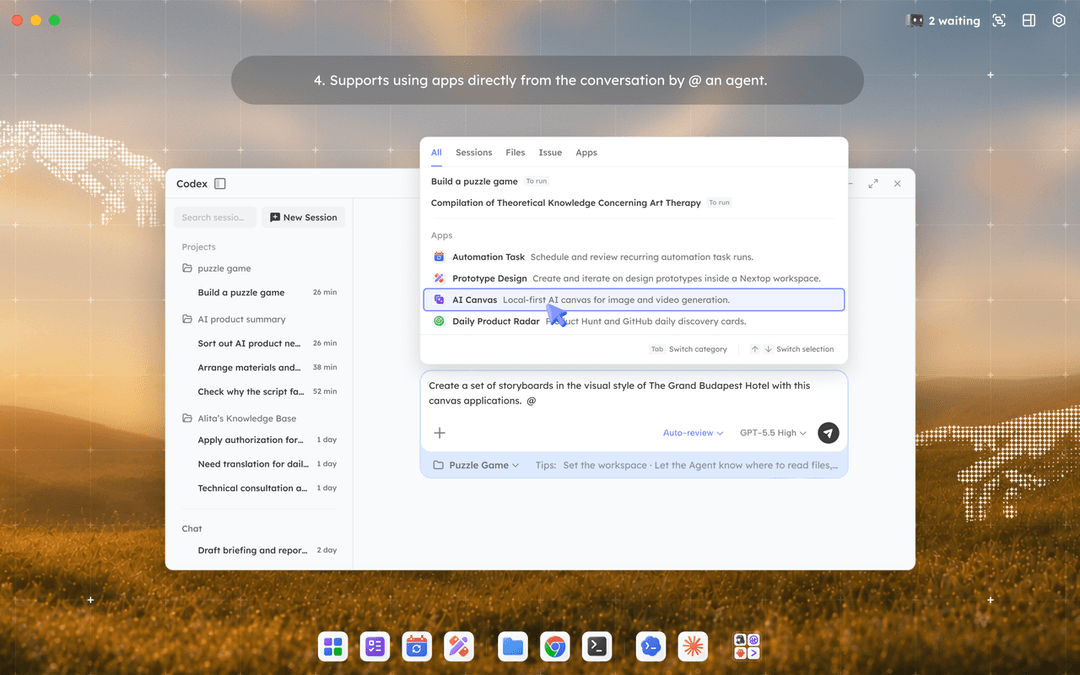Pick the 'Build a puzzle game' popup result
This screenshot has height=675, width=1080.
coord(474,181)
